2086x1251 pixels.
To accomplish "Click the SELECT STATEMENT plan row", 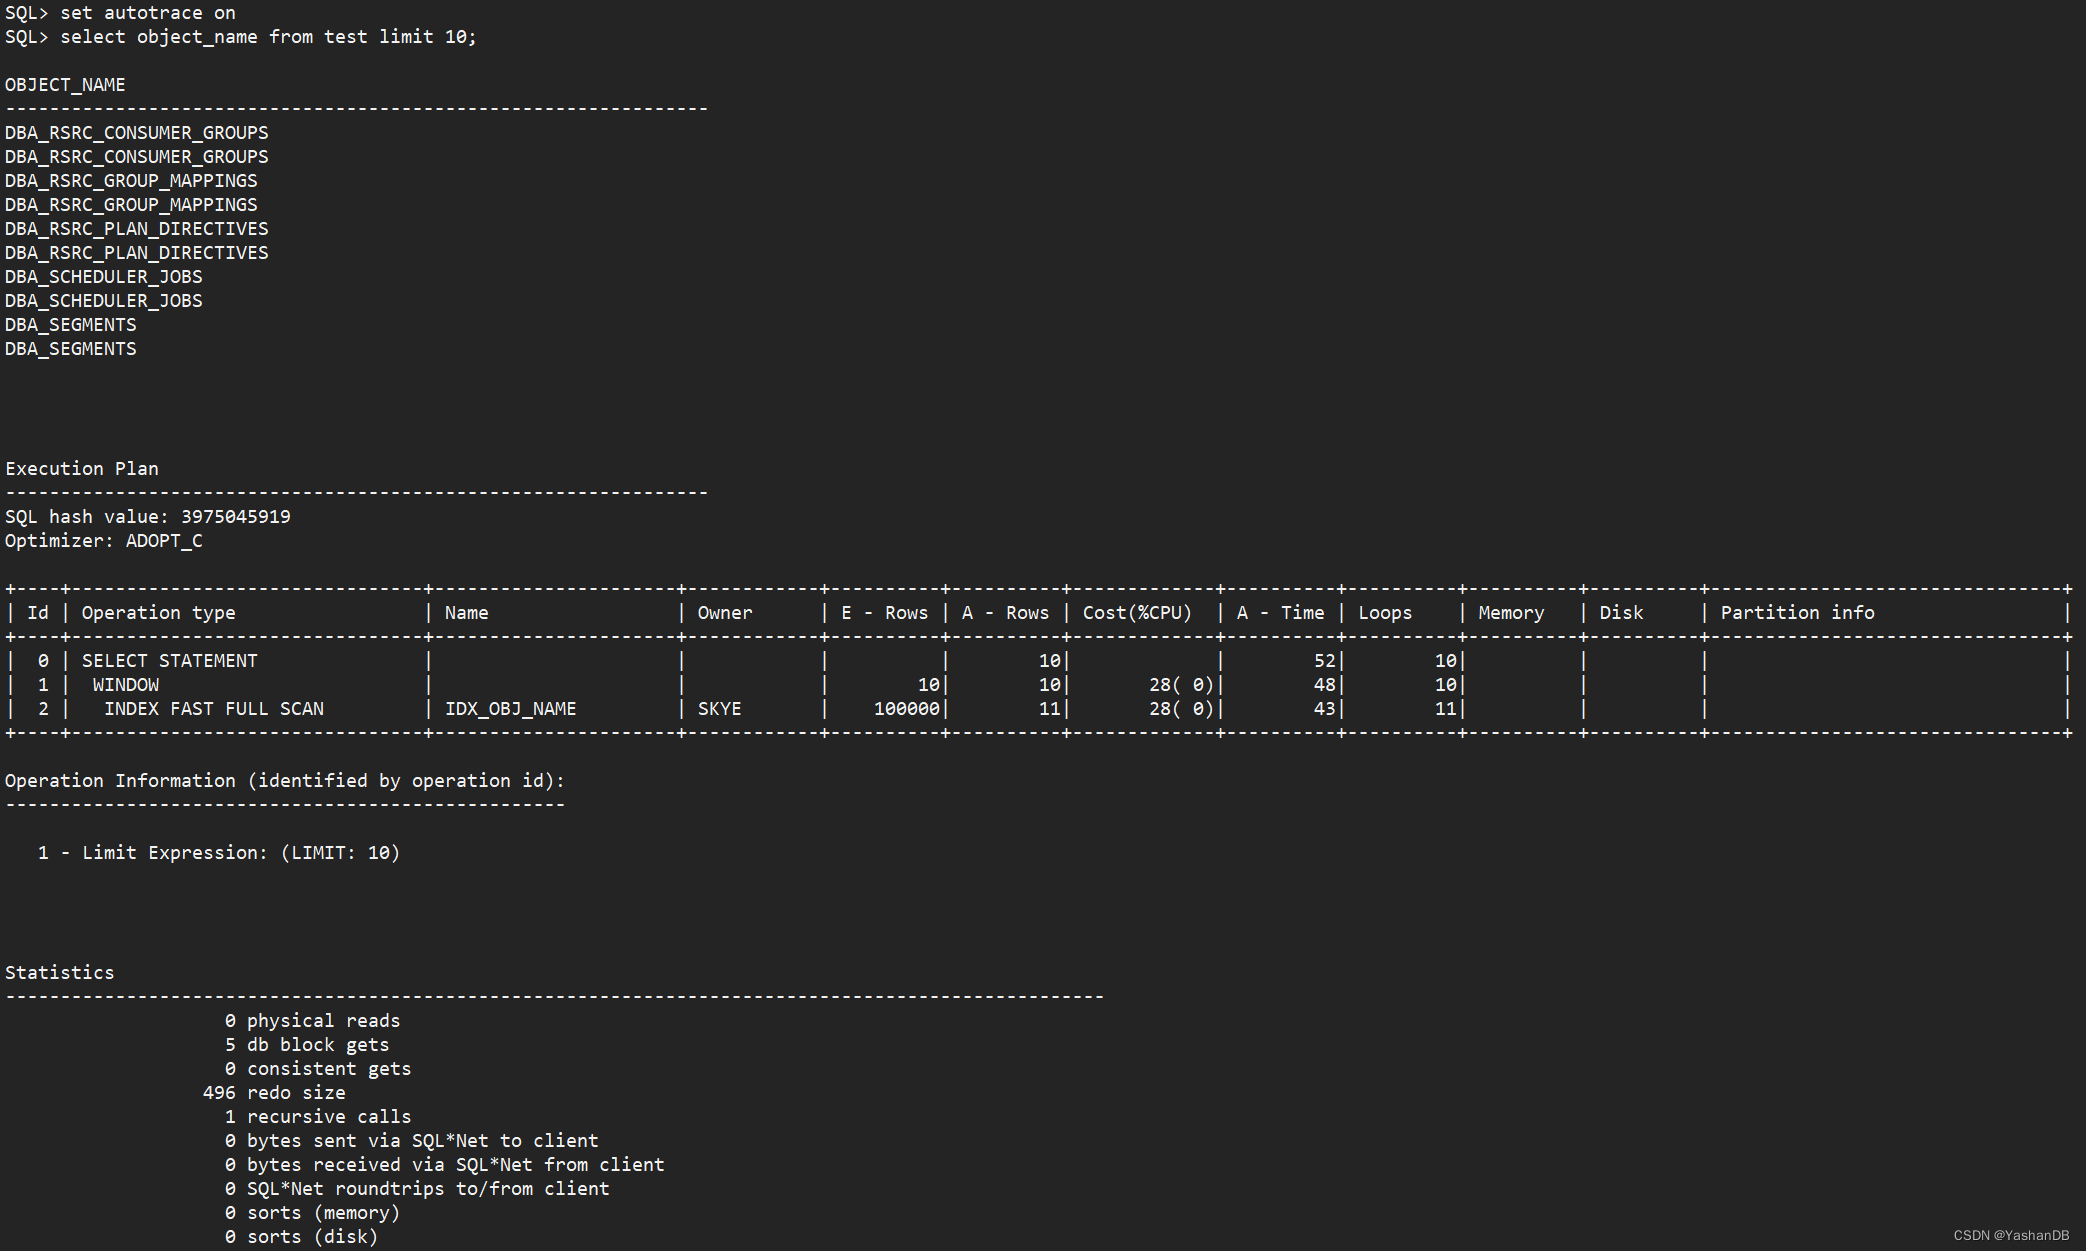I will [x=169, y=661].
